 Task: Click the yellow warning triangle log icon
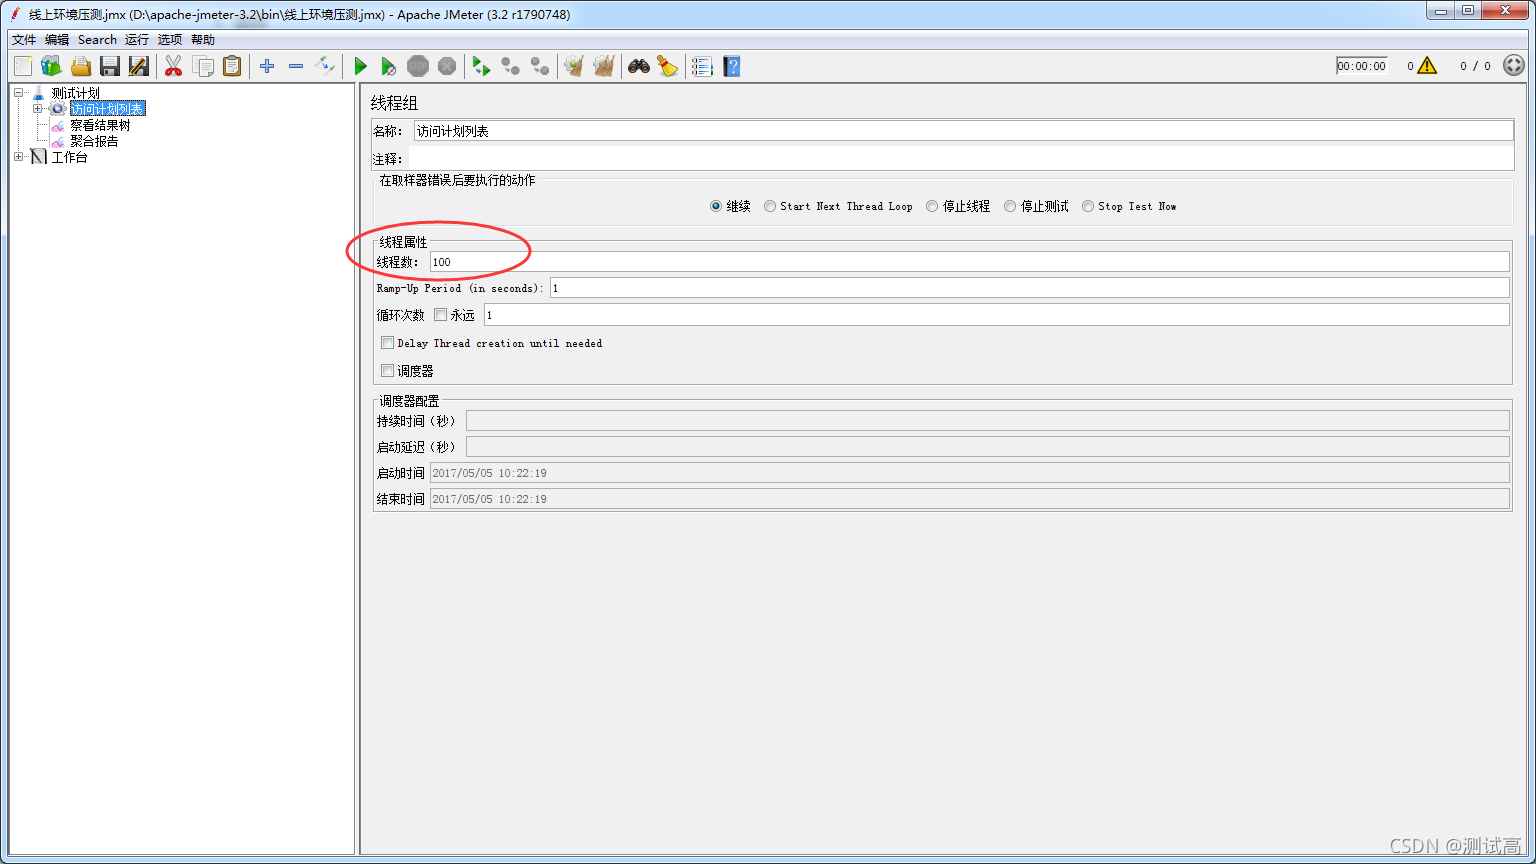click(x=1427, y=66)
